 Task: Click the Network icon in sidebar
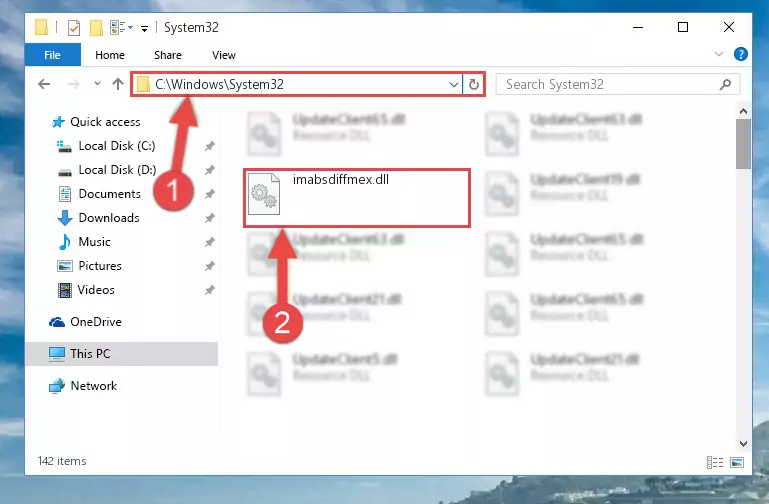[x=57, y=386]
